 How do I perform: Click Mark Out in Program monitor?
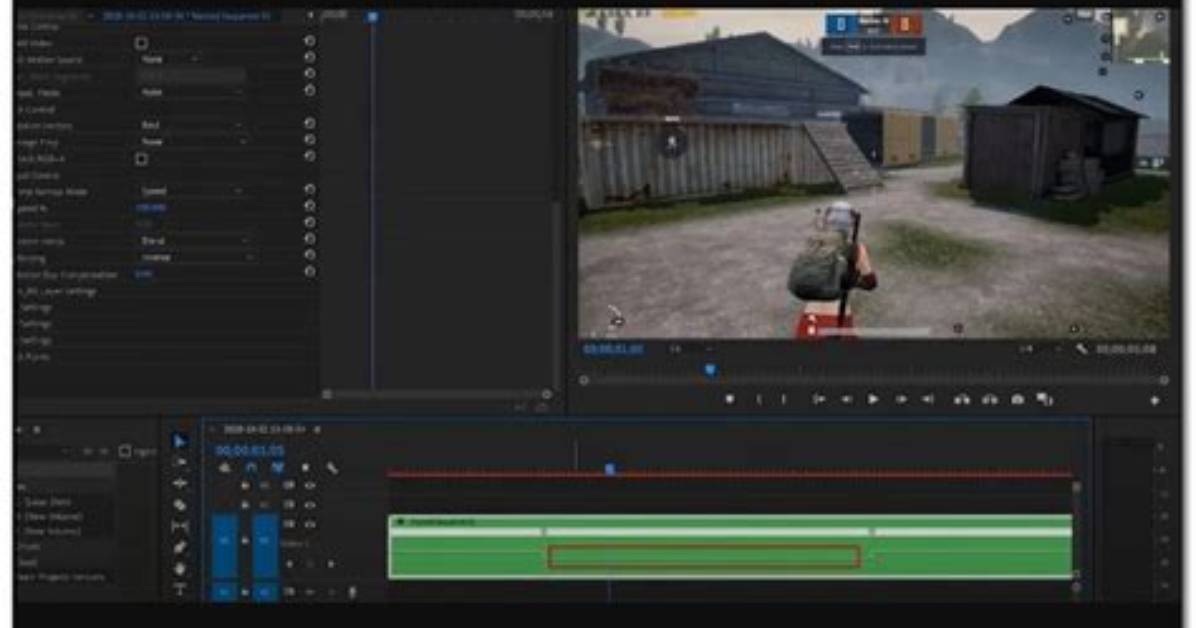click(x=783, y=399)
